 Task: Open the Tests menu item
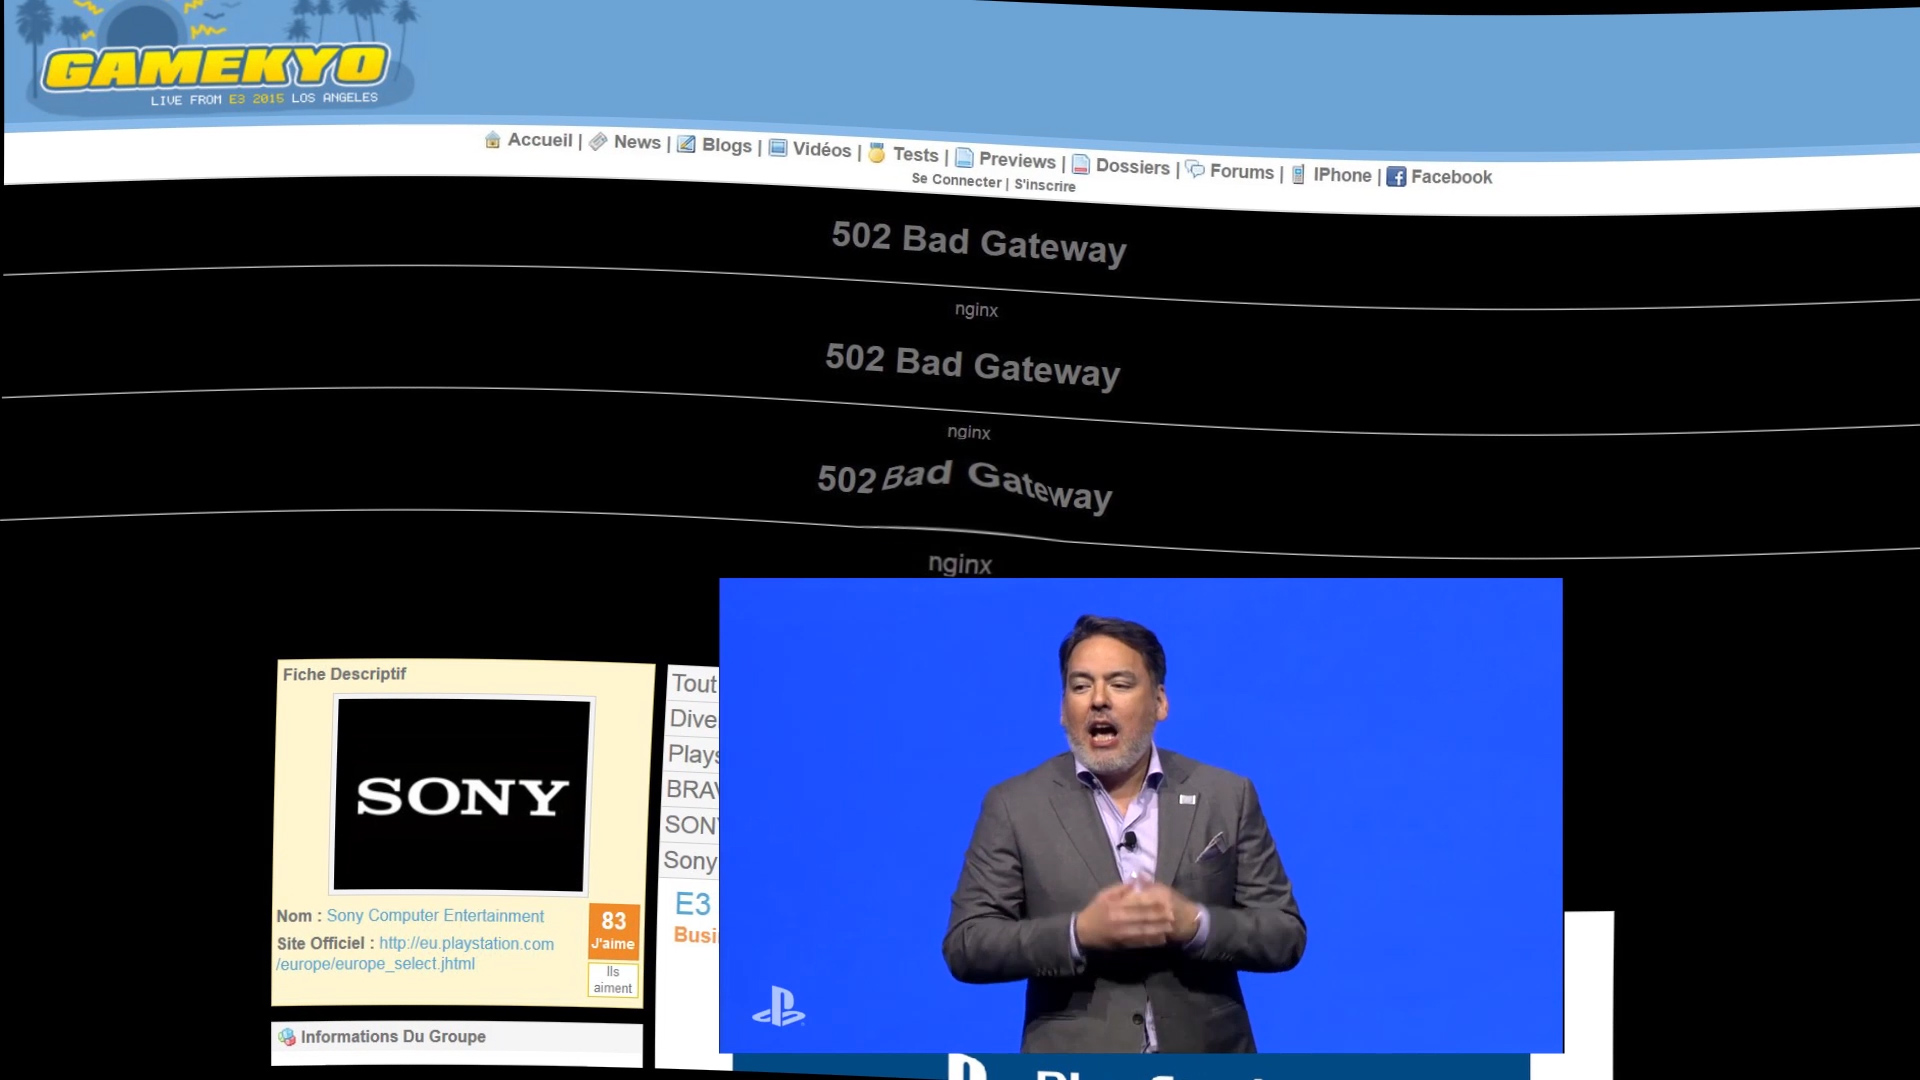pyautogui.click(x=916, y=155)
